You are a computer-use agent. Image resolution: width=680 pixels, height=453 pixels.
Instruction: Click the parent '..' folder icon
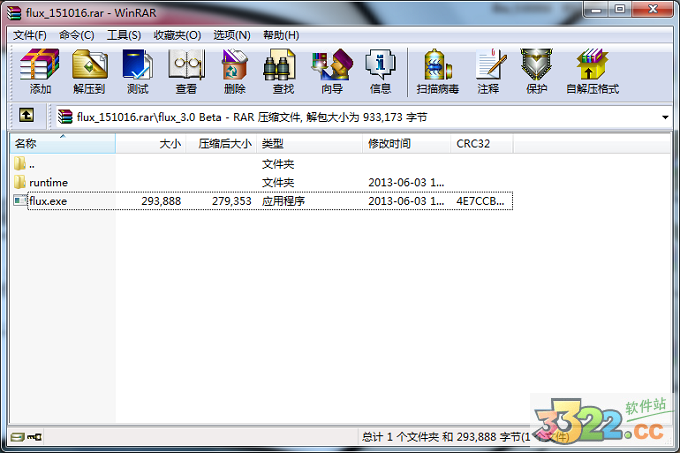(x=20, y=163)
